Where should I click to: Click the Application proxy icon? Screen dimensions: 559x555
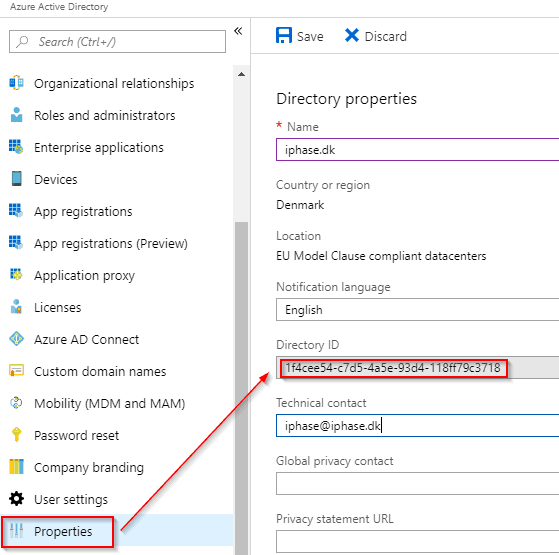point(16,274)
